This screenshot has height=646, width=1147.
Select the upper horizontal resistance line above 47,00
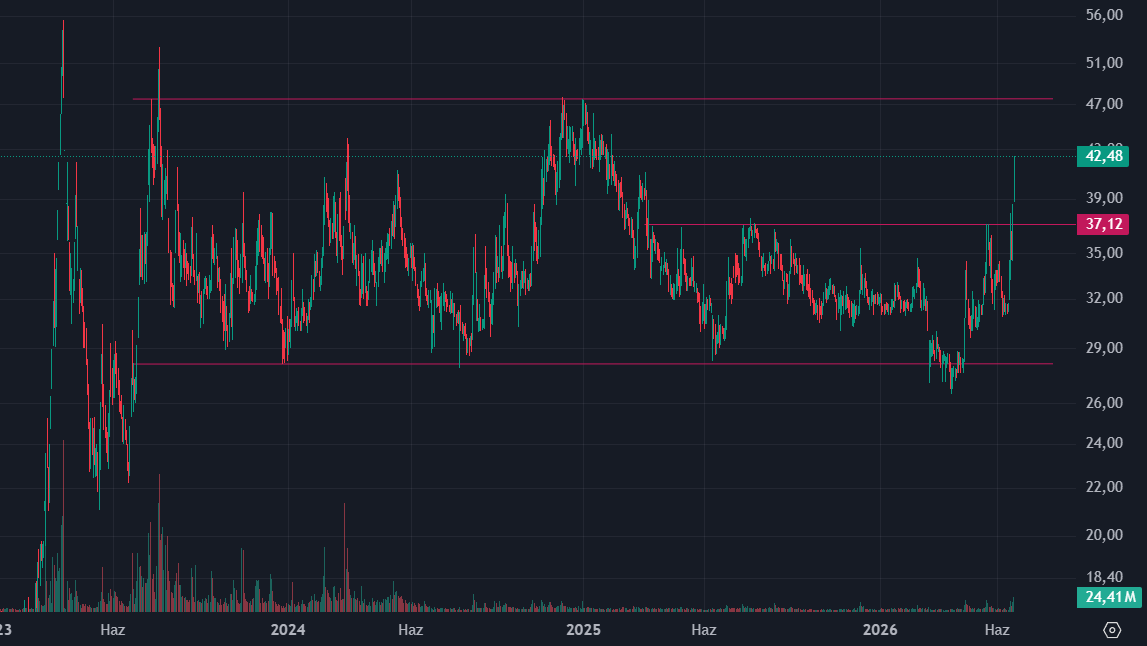(x=593, y=99)
